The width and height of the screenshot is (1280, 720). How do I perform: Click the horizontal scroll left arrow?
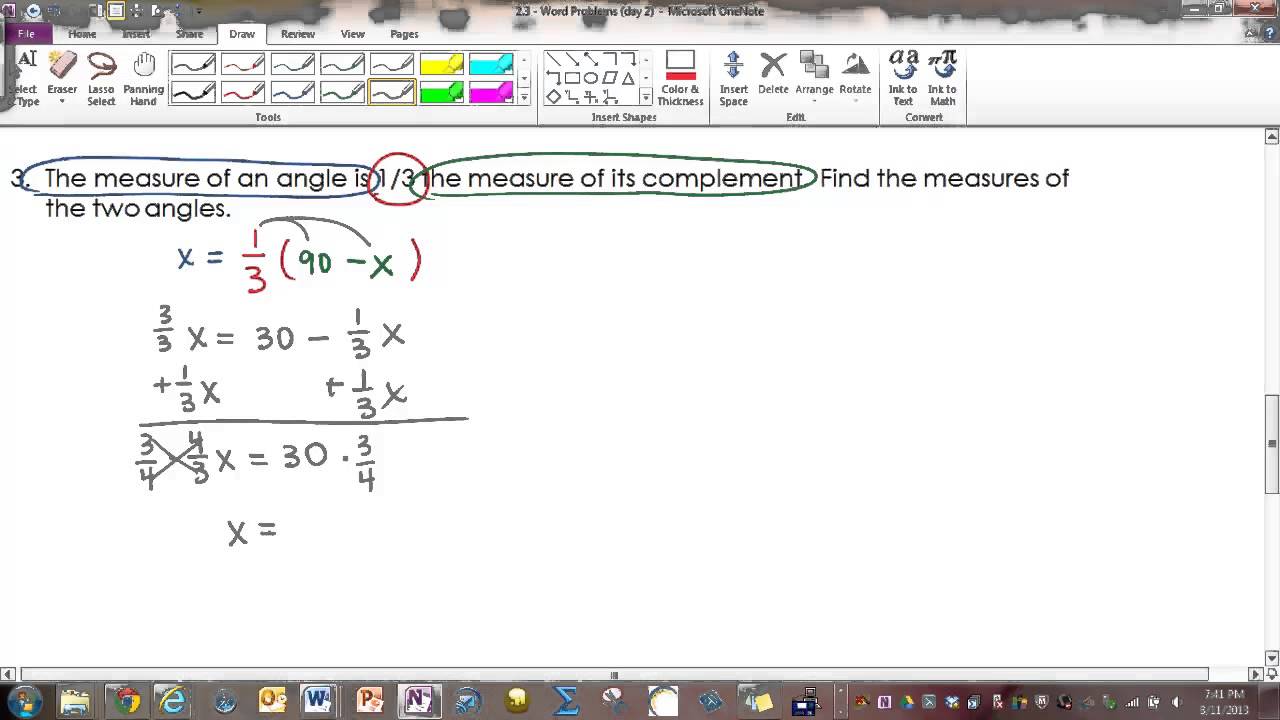point(9,674)
